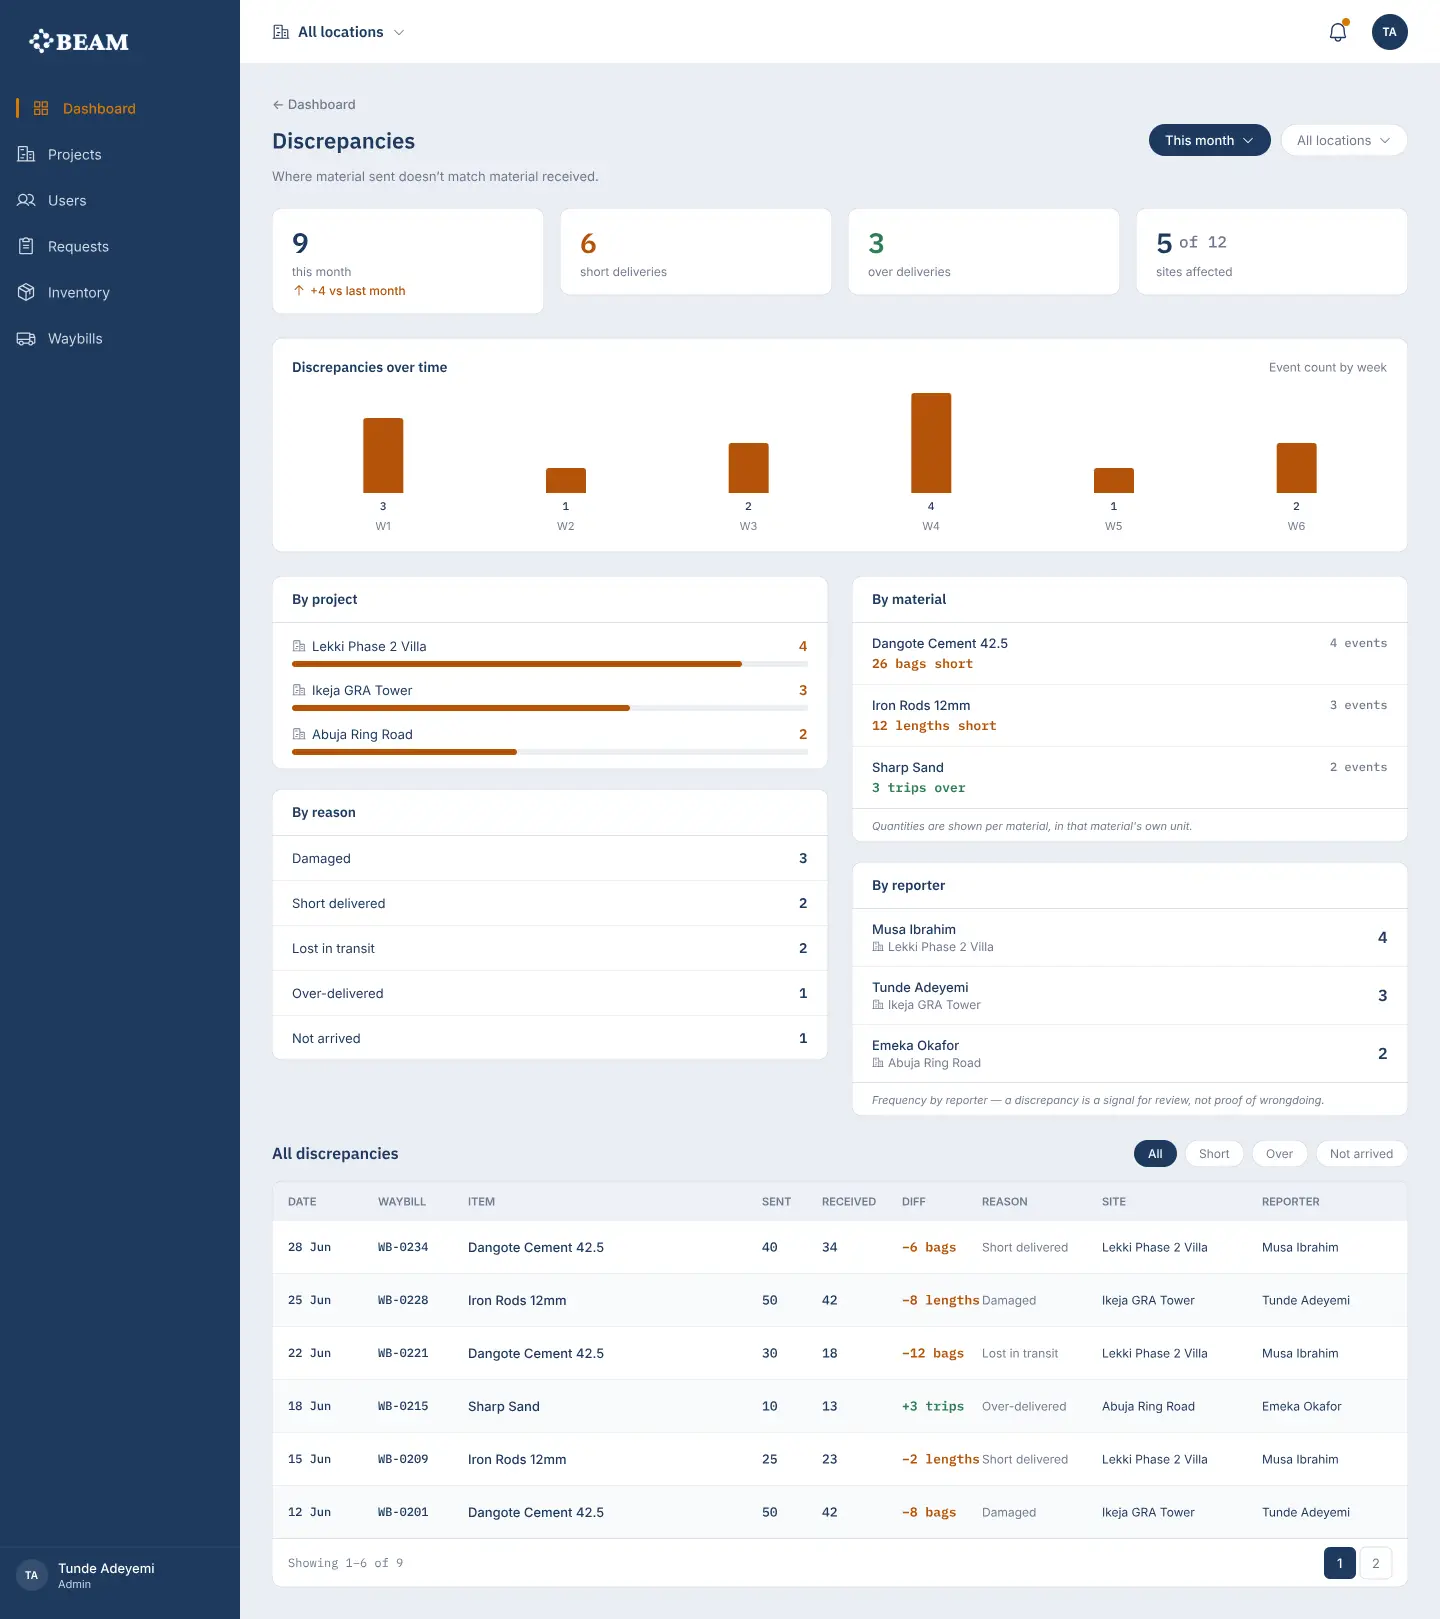Click the BEAM logo
This screenshot has width=1440, height=1619.
79,41
